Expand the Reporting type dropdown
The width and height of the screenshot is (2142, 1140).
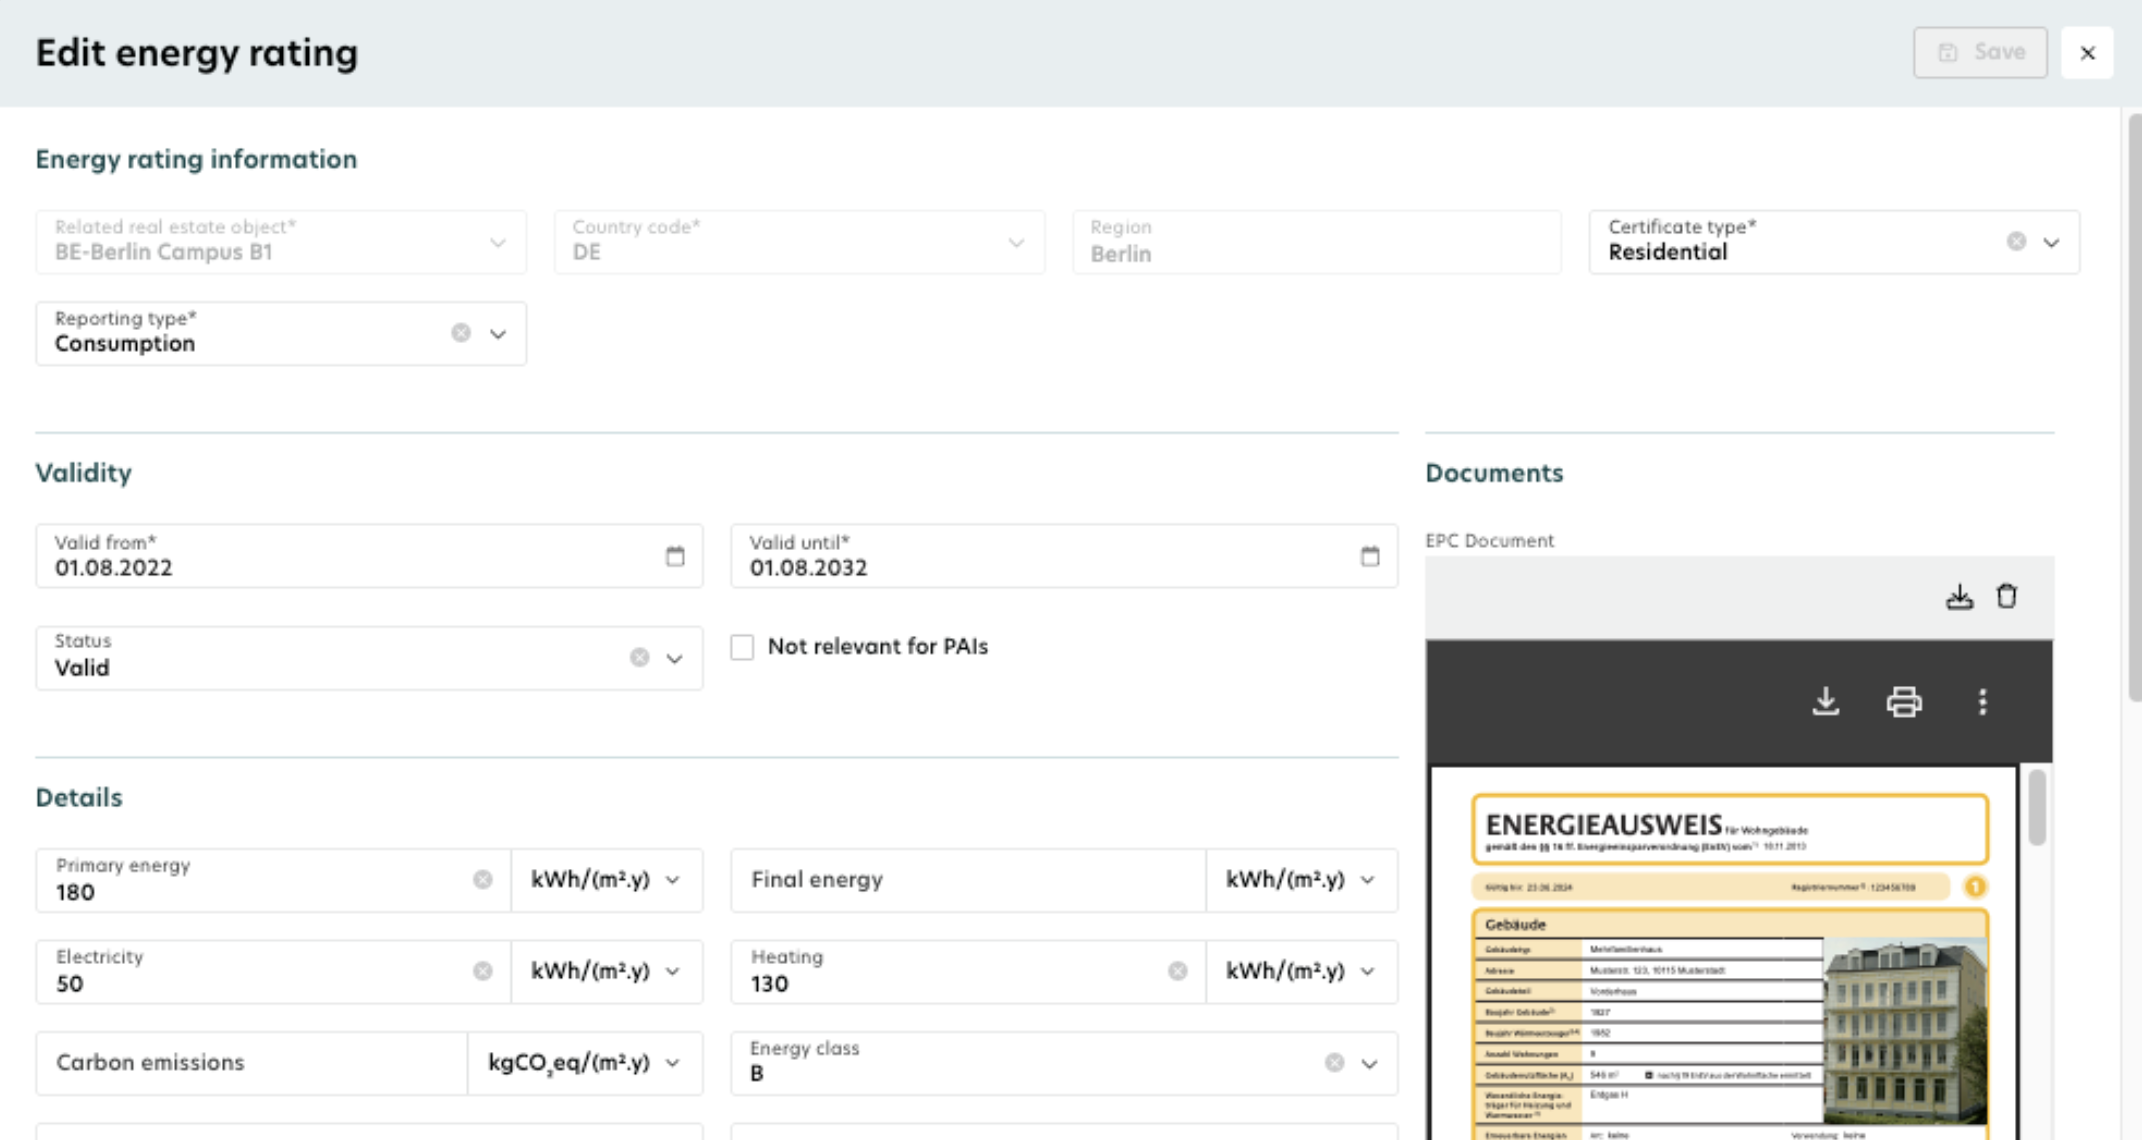point(498,334)
